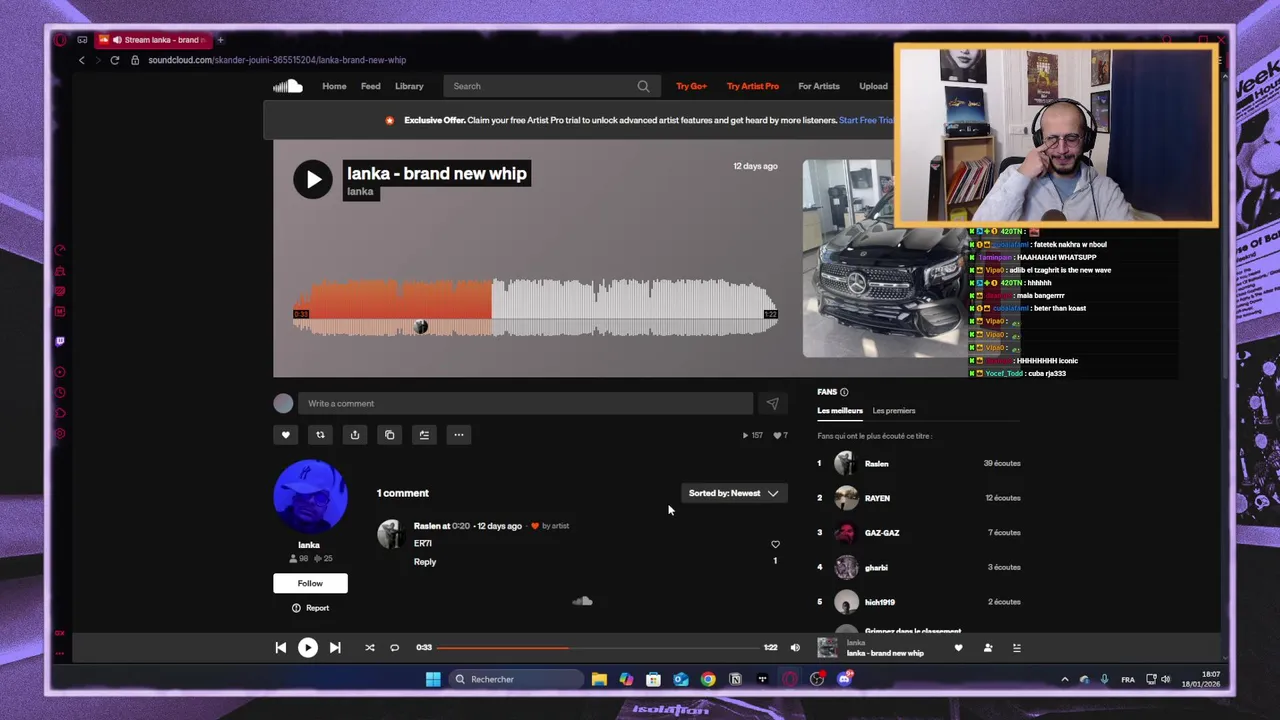1280x720 pixels.
Task: Click the Write a comment field
Action: click(x=525, y=404)
